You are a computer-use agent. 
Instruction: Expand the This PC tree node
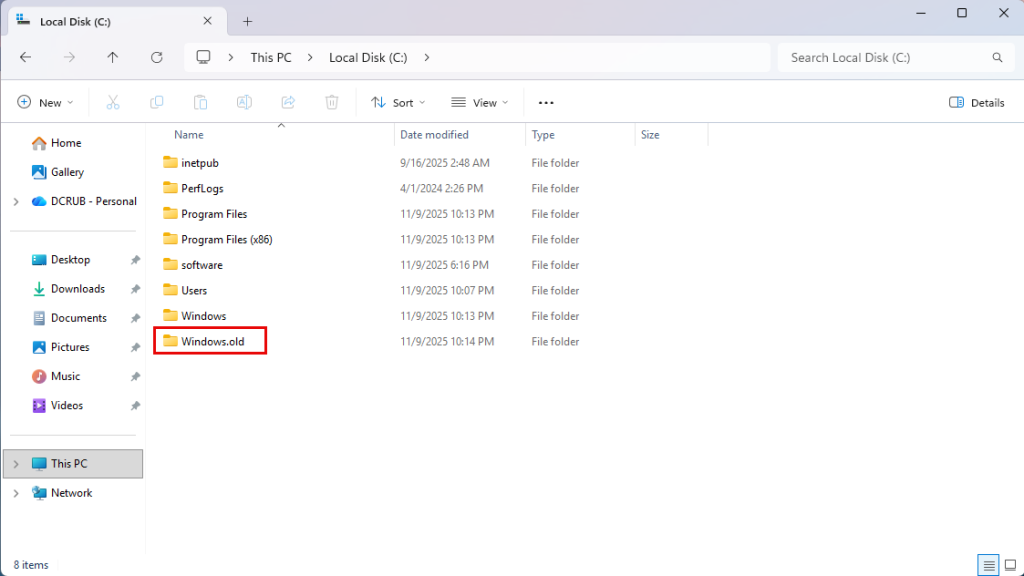[x=16, y=464]
